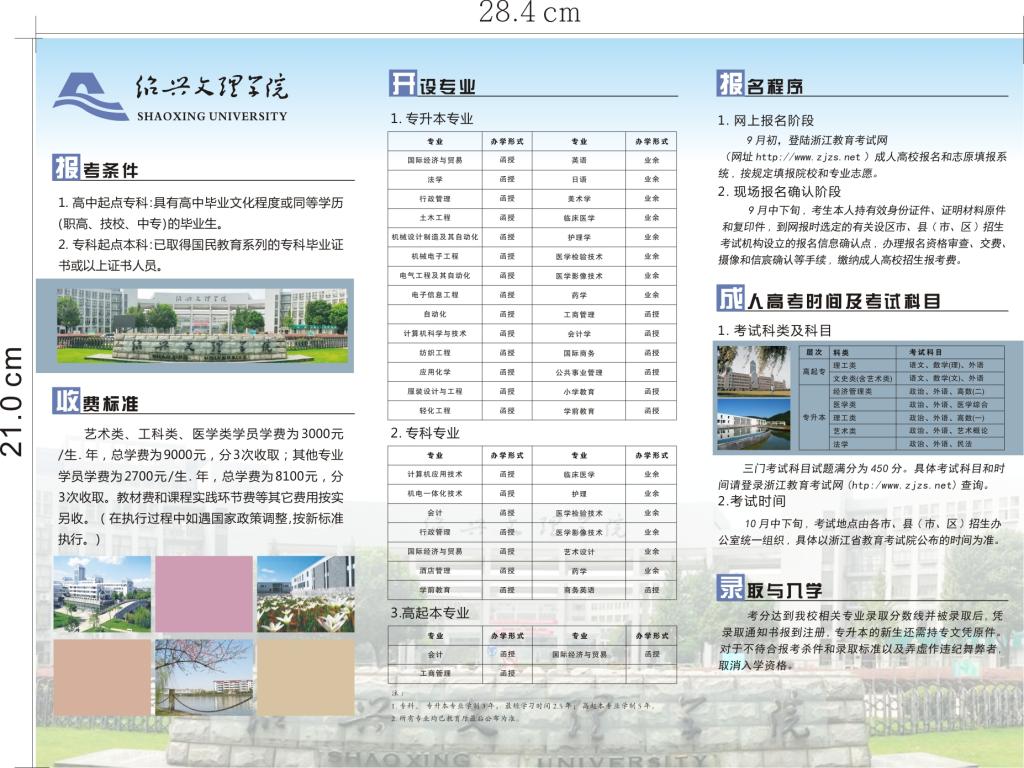Select the lakeside cherry blossom photo
This screenshot has width=1024, height=768.
click(x=203, y=675)
